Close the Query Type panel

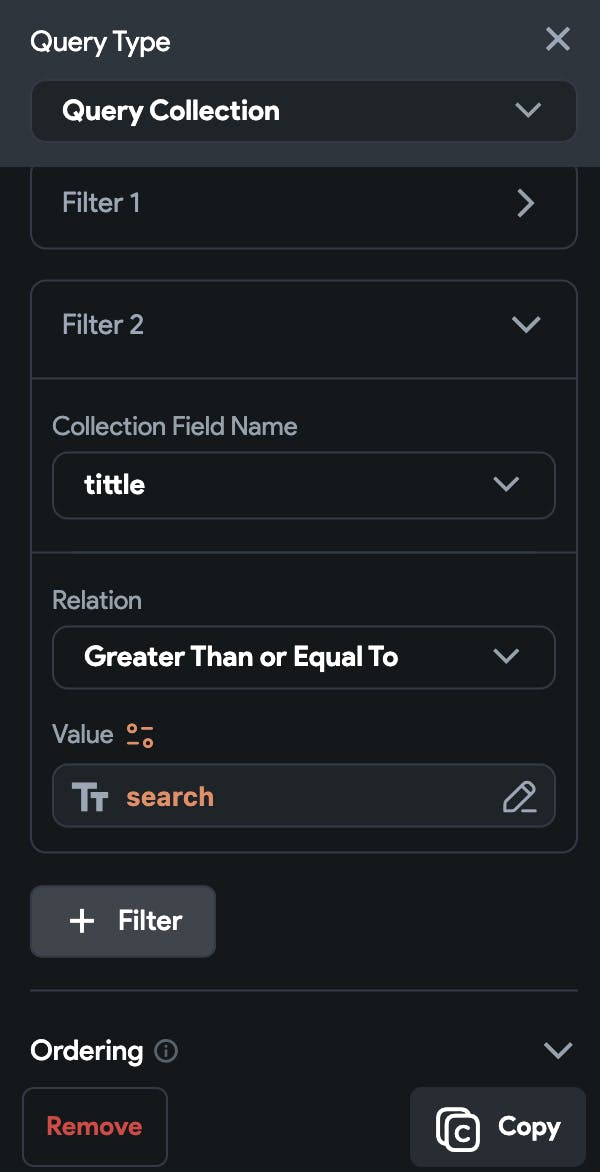(x=557, y=40)
